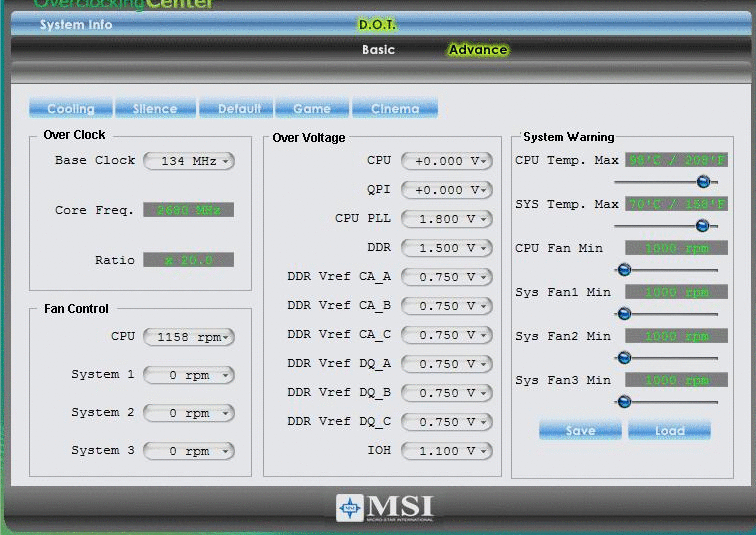This screenshot has width=756, height=535.
Task: Click the Sys Fan3 Min rpm display
Action: point(676,380)
